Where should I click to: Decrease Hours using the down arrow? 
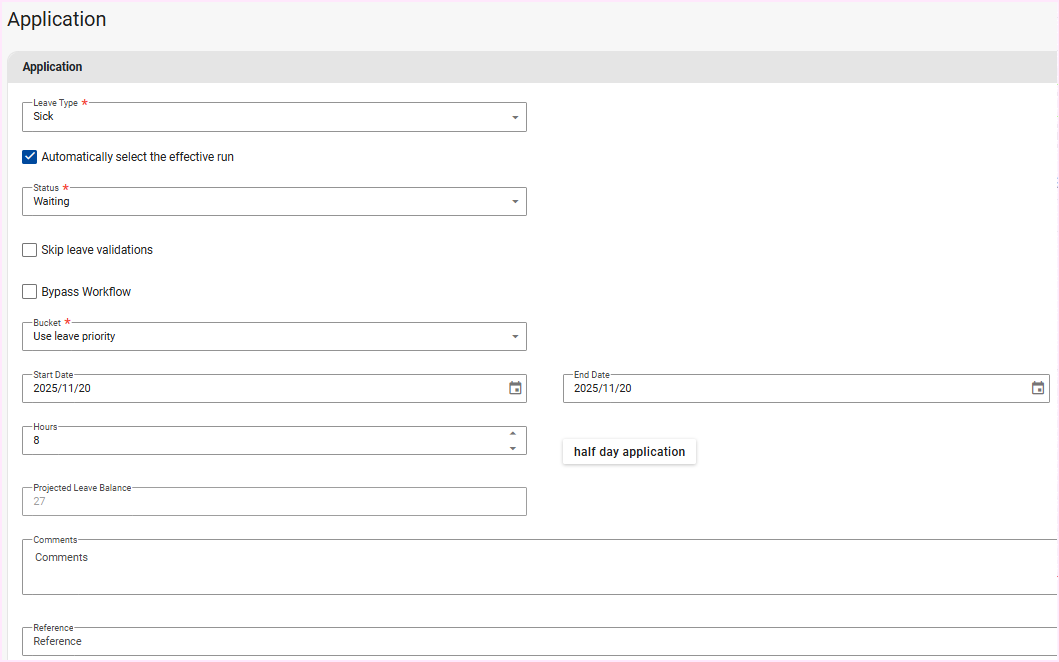click(513, 448)
